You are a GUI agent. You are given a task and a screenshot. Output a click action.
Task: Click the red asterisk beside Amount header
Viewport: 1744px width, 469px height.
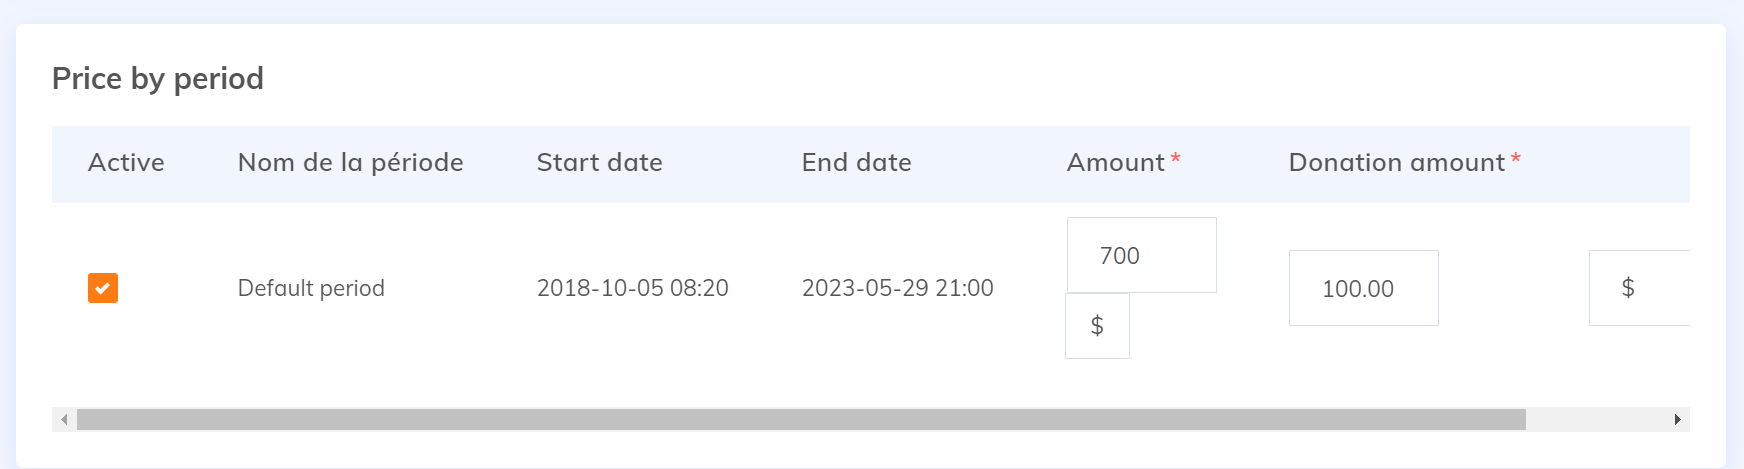1176,158
